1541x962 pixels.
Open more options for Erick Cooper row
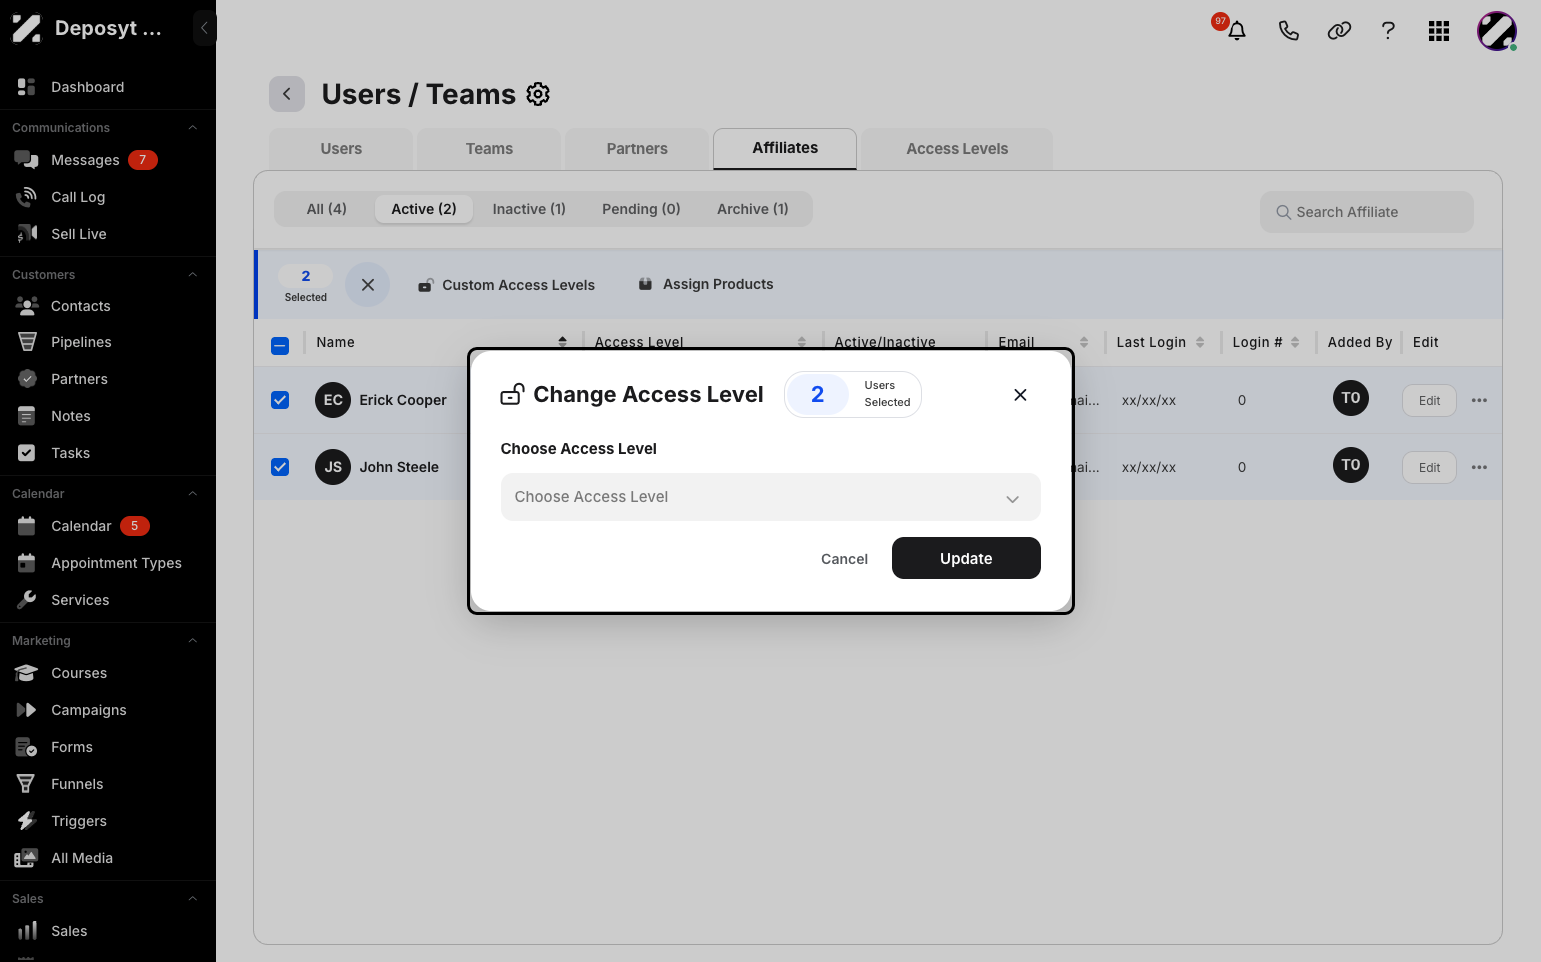(1479, 400)
